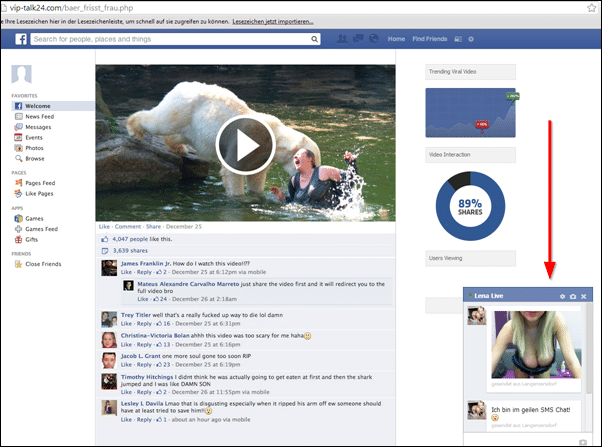Open the 3,639 shares link
The width and height of the screenshot is (602, 447).
click(x=130, y=251)
